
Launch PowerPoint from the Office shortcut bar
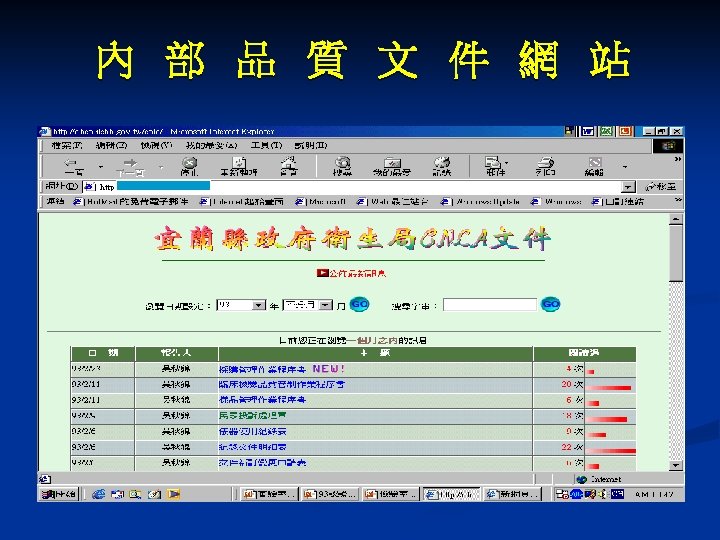[625, 131]
